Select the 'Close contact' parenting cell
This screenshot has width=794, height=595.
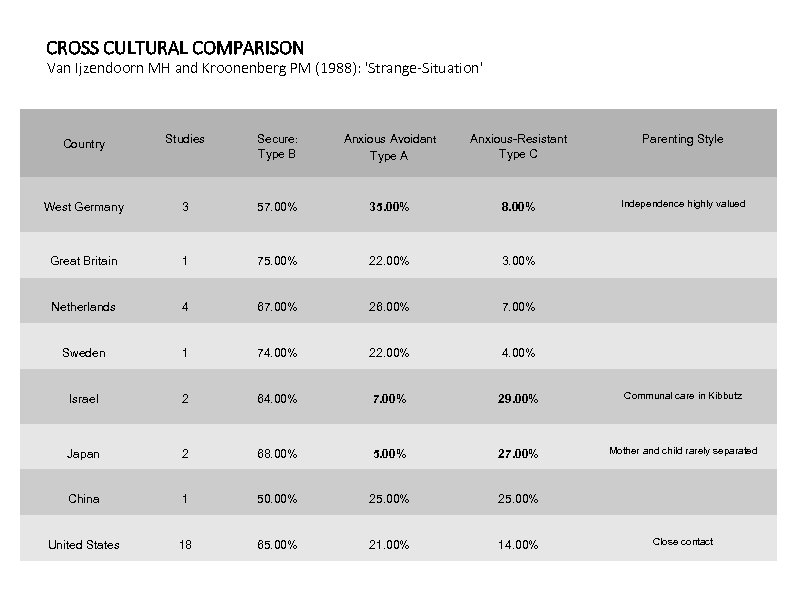pos(682,542)
